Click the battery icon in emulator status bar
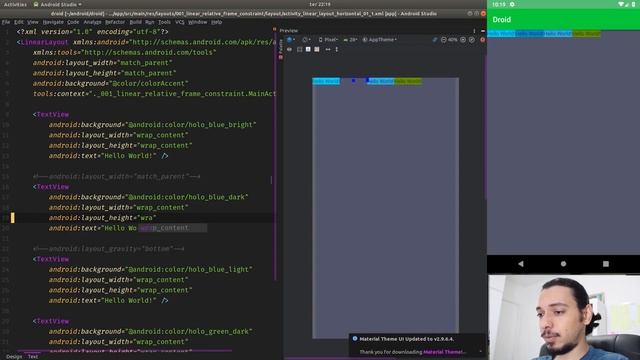640x360 pixels. [x=633, y=4]
